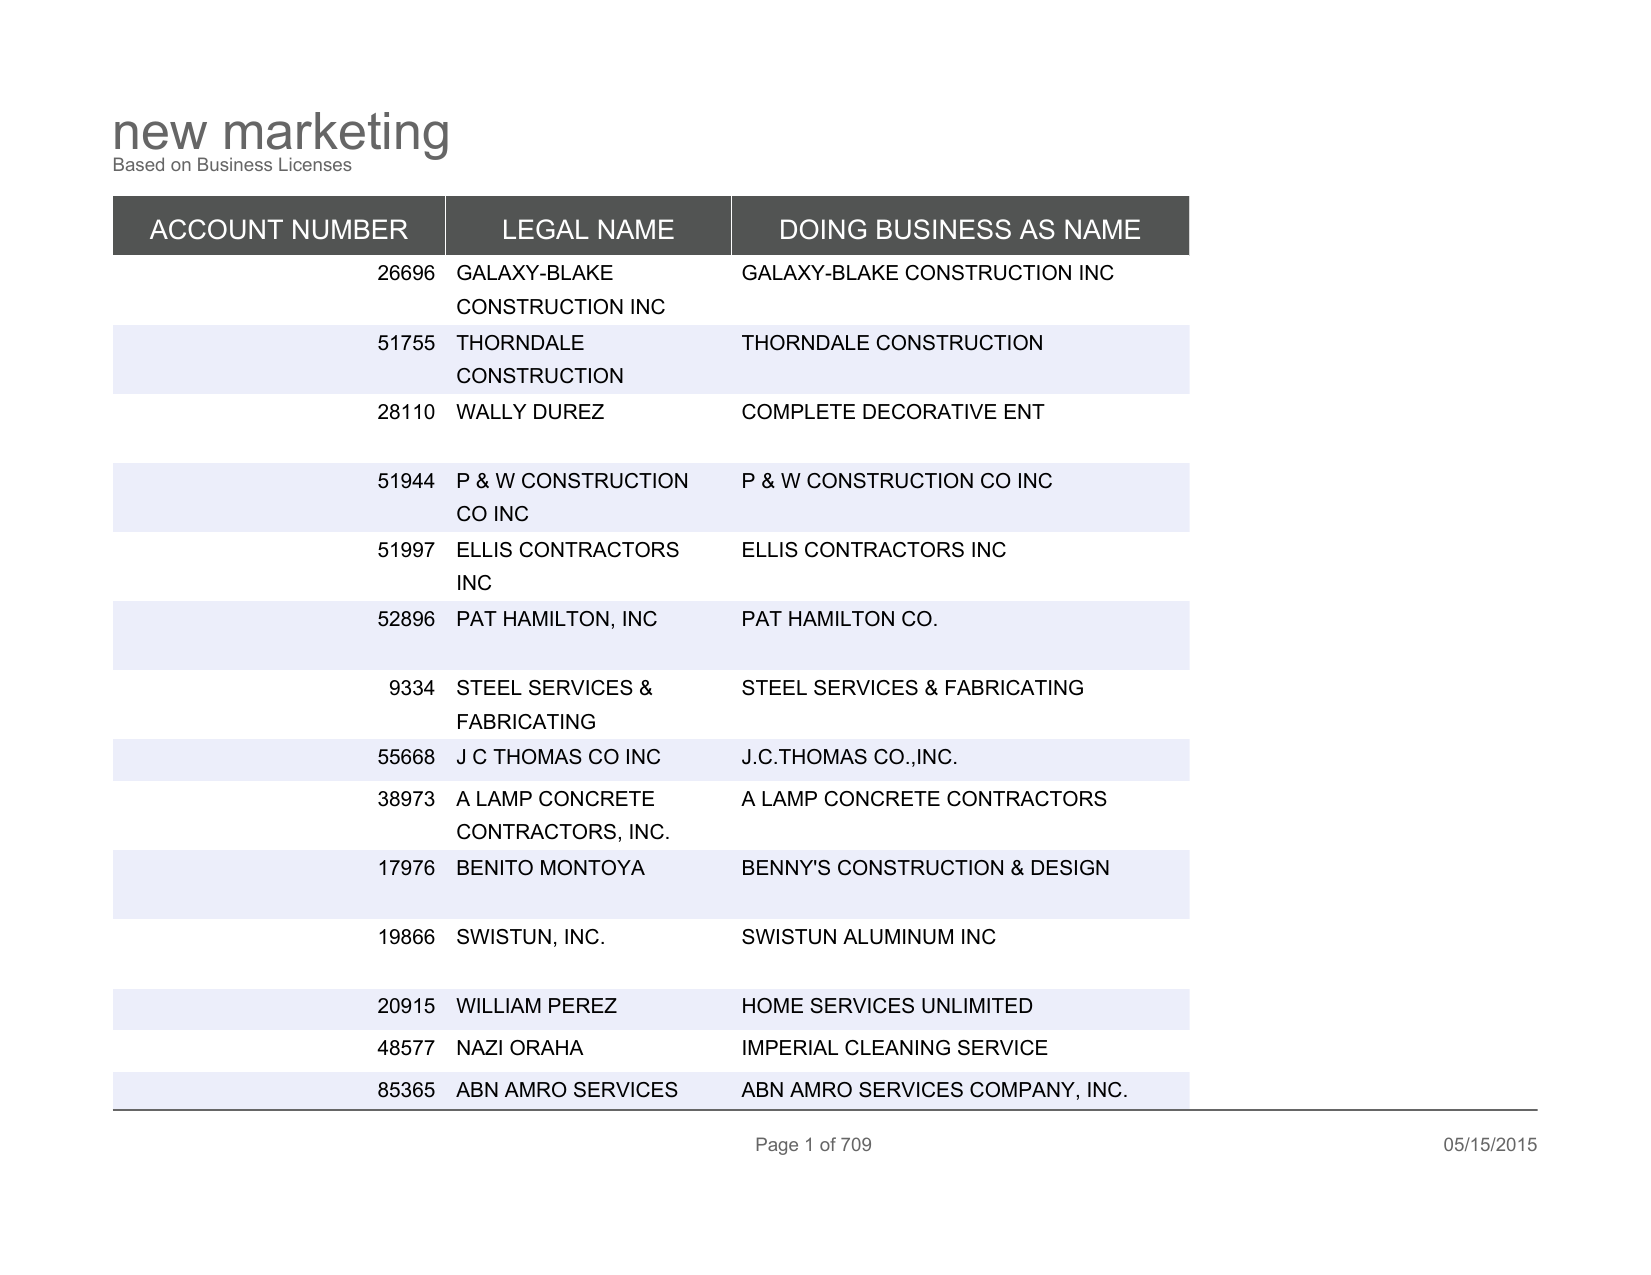
Task: Click DBA name IMPERIAL CLEANING SERVICE
Action: [x=894, y=1048]
